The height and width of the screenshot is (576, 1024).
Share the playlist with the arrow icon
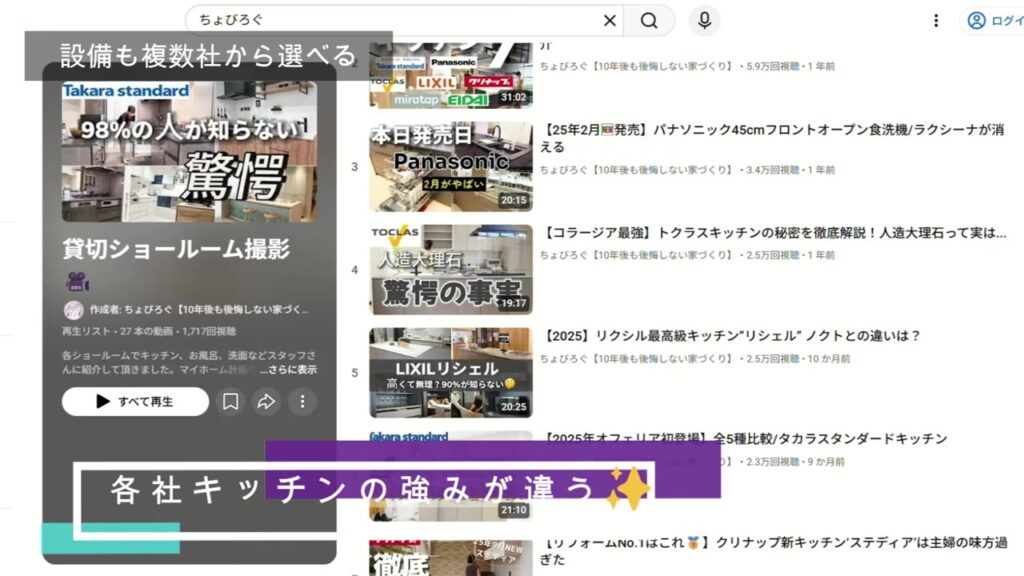click(266, 402)
